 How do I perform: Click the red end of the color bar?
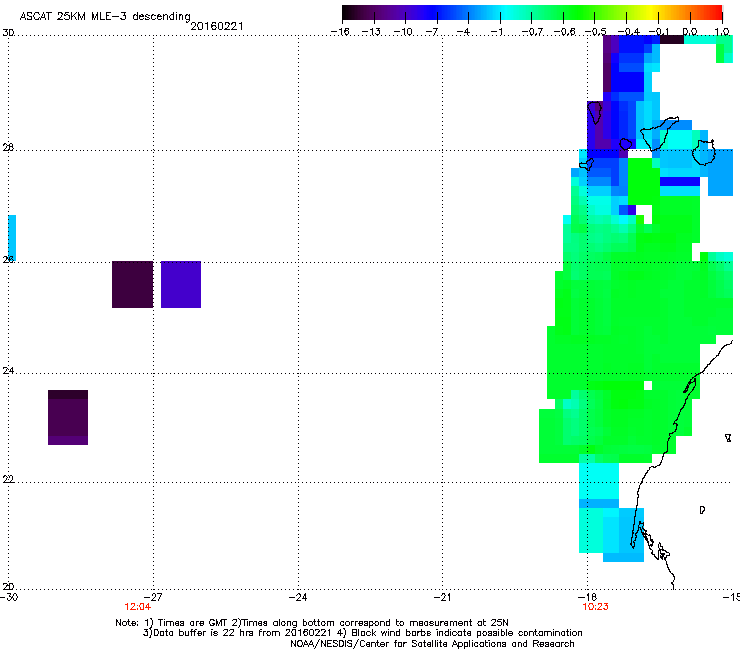(714, 12)
